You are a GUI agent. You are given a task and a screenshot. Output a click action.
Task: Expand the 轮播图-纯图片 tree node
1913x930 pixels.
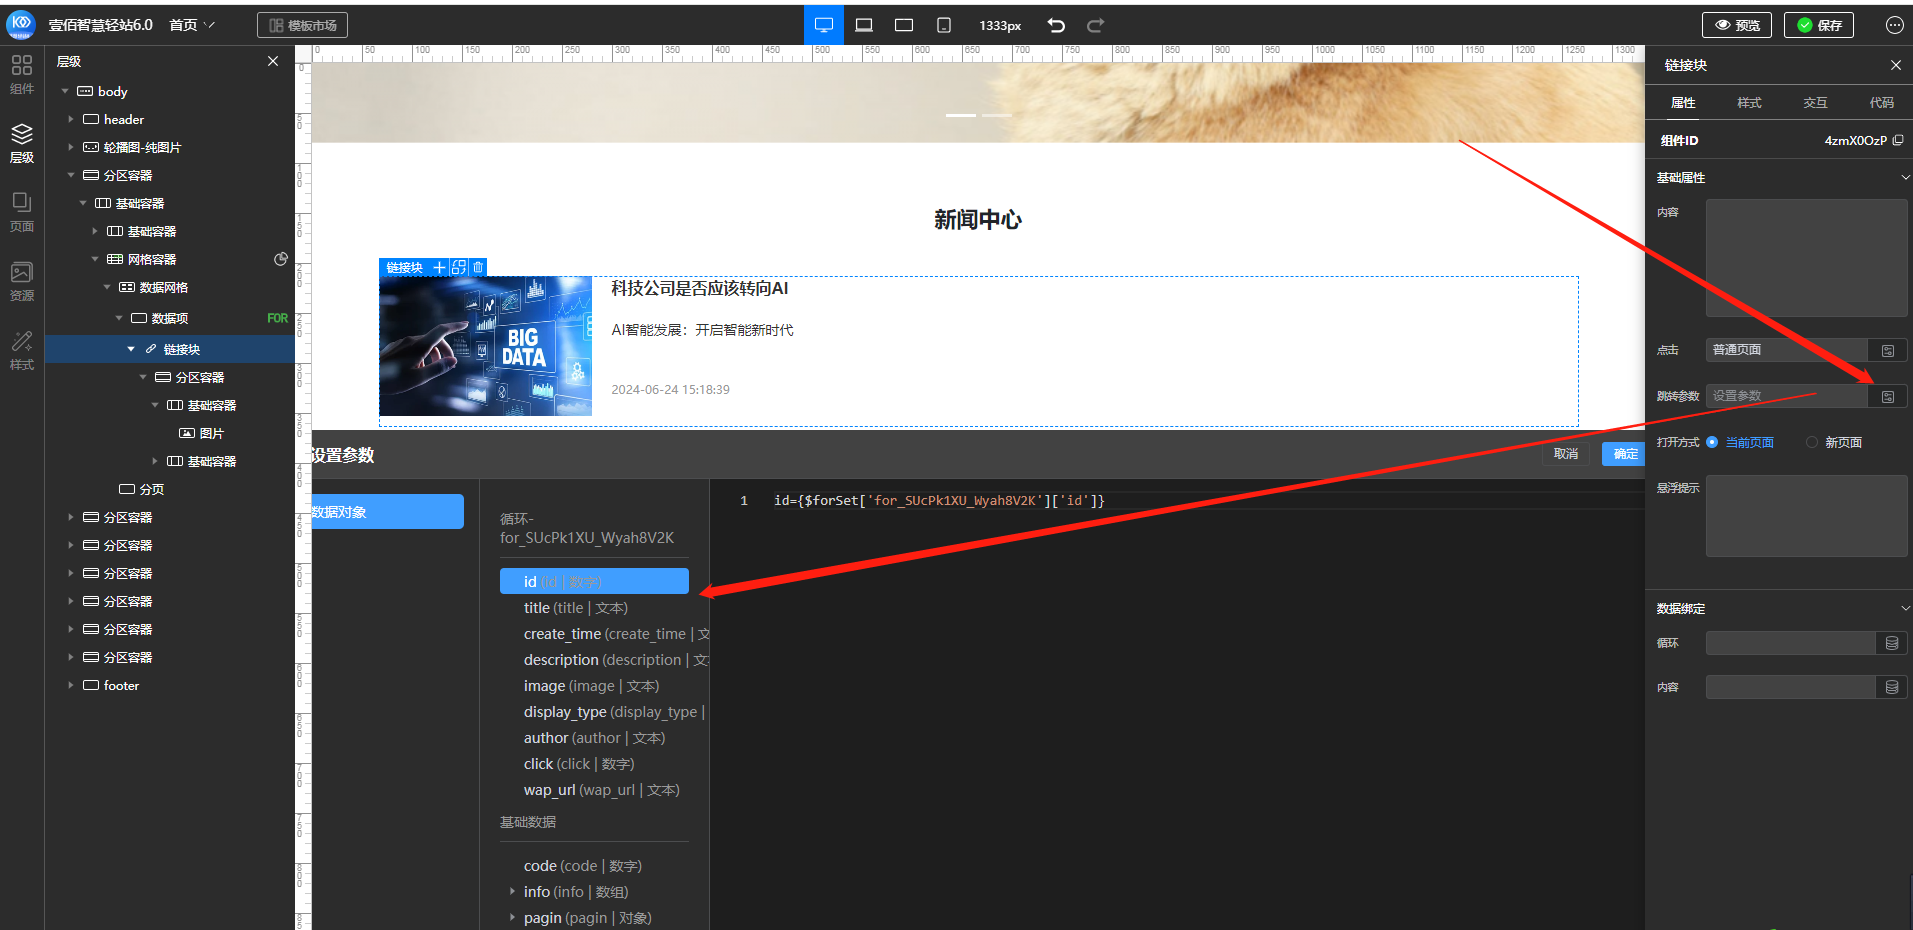coord(71,147)
